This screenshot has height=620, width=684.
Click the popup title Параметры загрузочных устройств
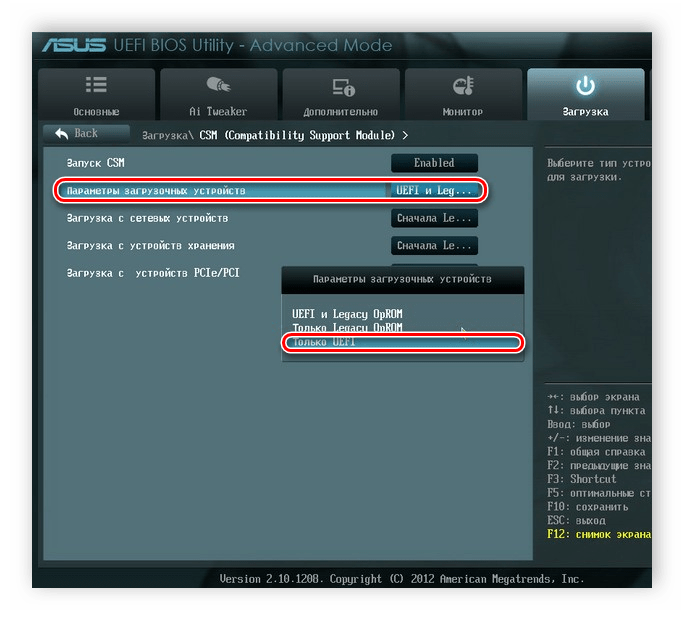(402, 279)
